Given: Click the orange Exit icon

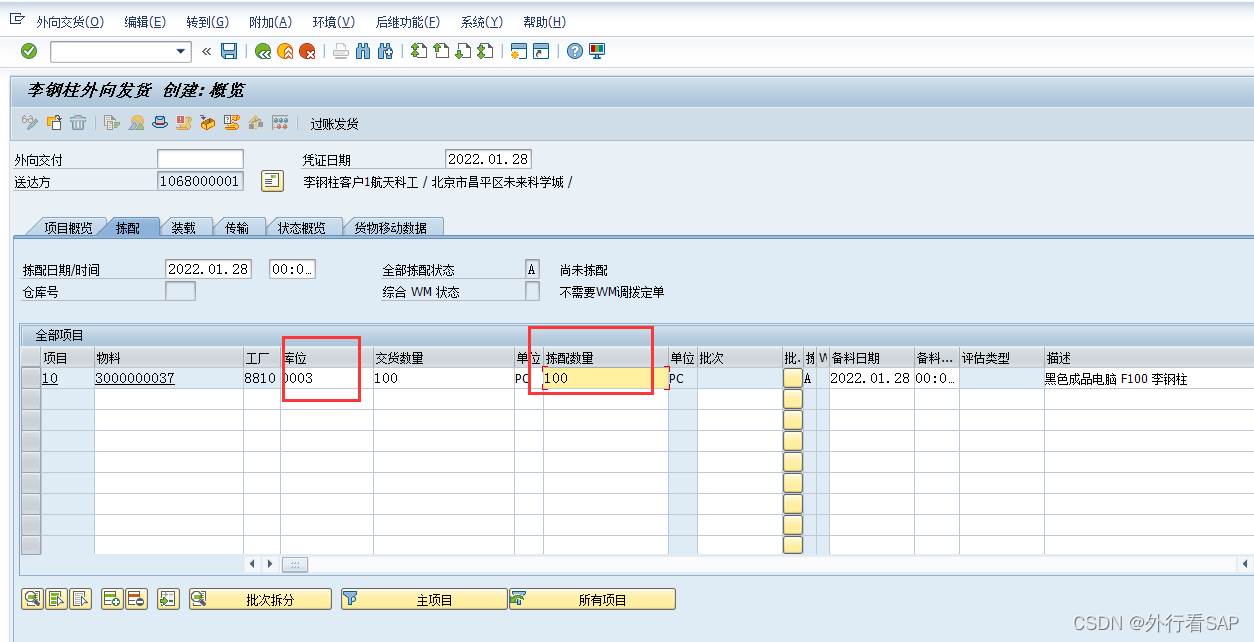Looking at the screenshot, I should (285, 51).
